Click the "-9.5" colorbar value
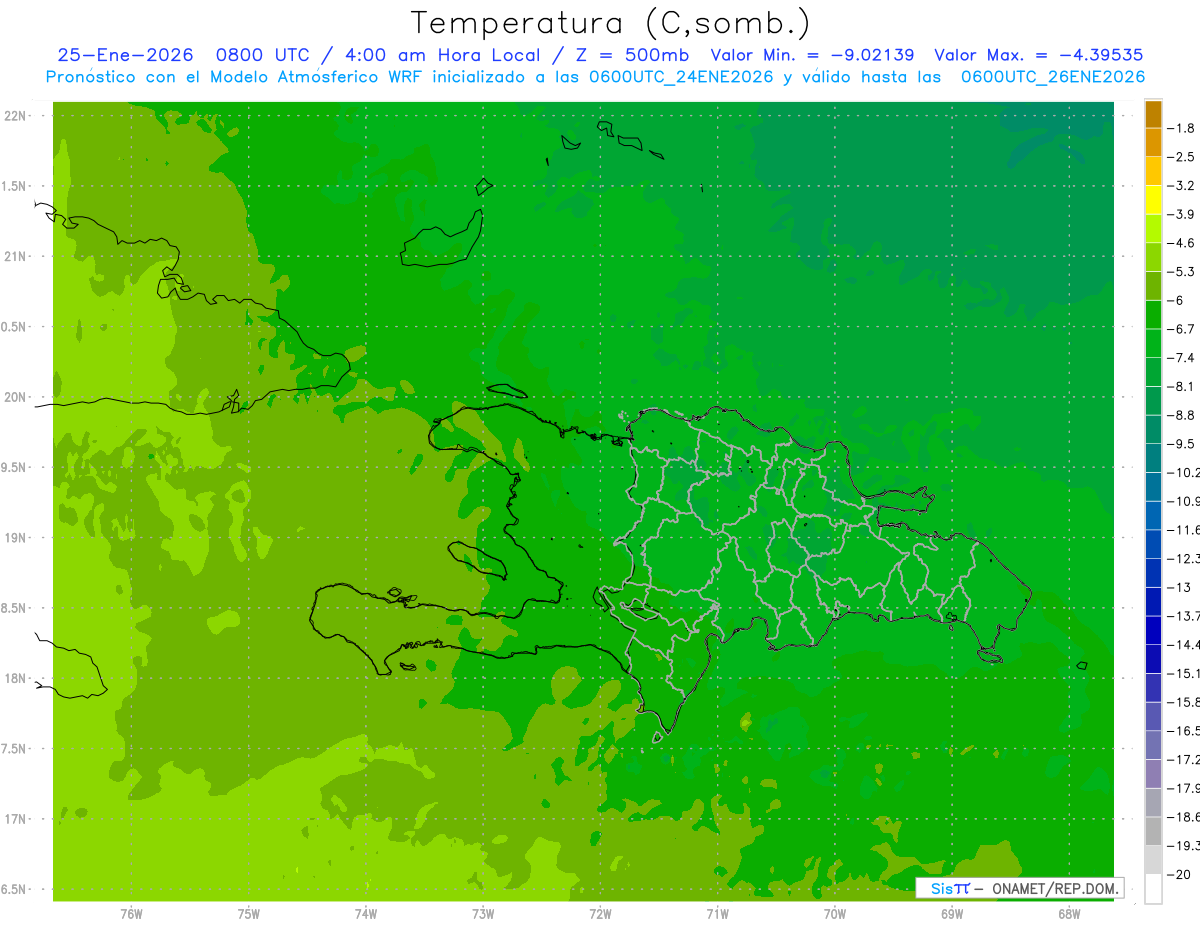The image size is (1200, 927). pyautogui.click(x=1183, y=444)
